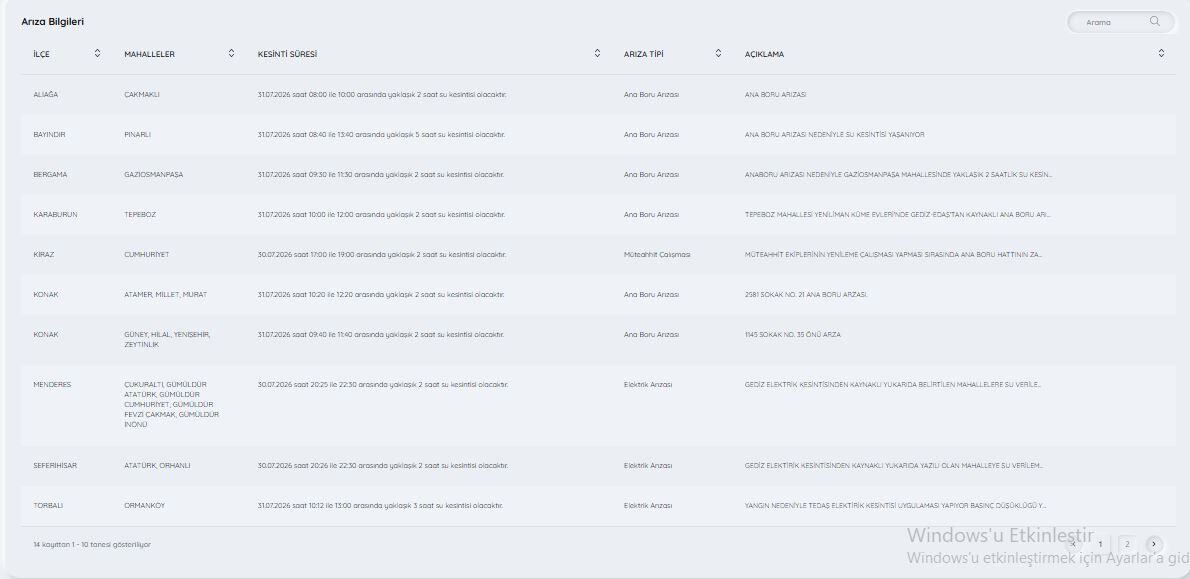
Task: Select the KARABURUN TEPEBOZ row
Action: (598, 215)
